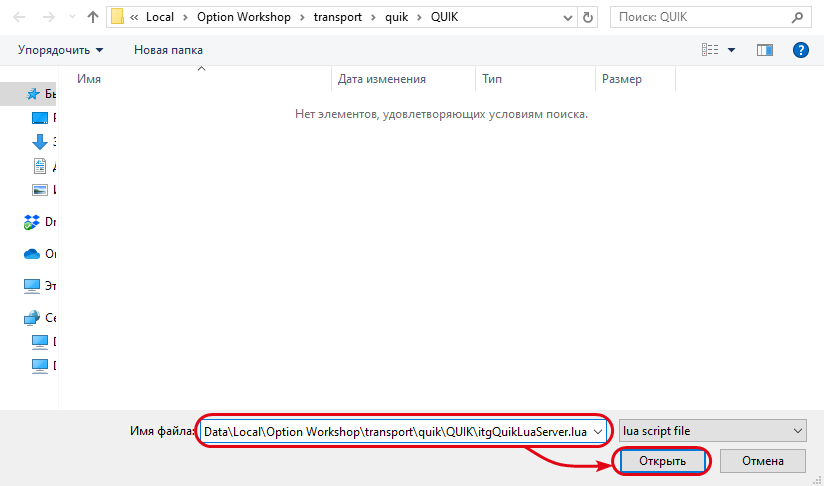Click the refresh icon beside the address bar

pyautogui.click(x=588, y=17)
